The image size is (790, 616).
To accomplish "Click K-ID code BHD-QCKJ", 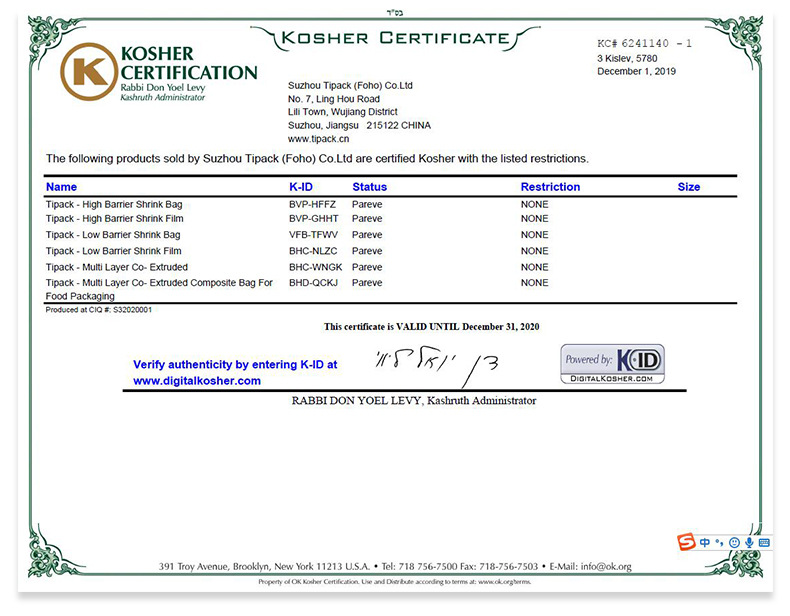I will click(x=313, y=283).
